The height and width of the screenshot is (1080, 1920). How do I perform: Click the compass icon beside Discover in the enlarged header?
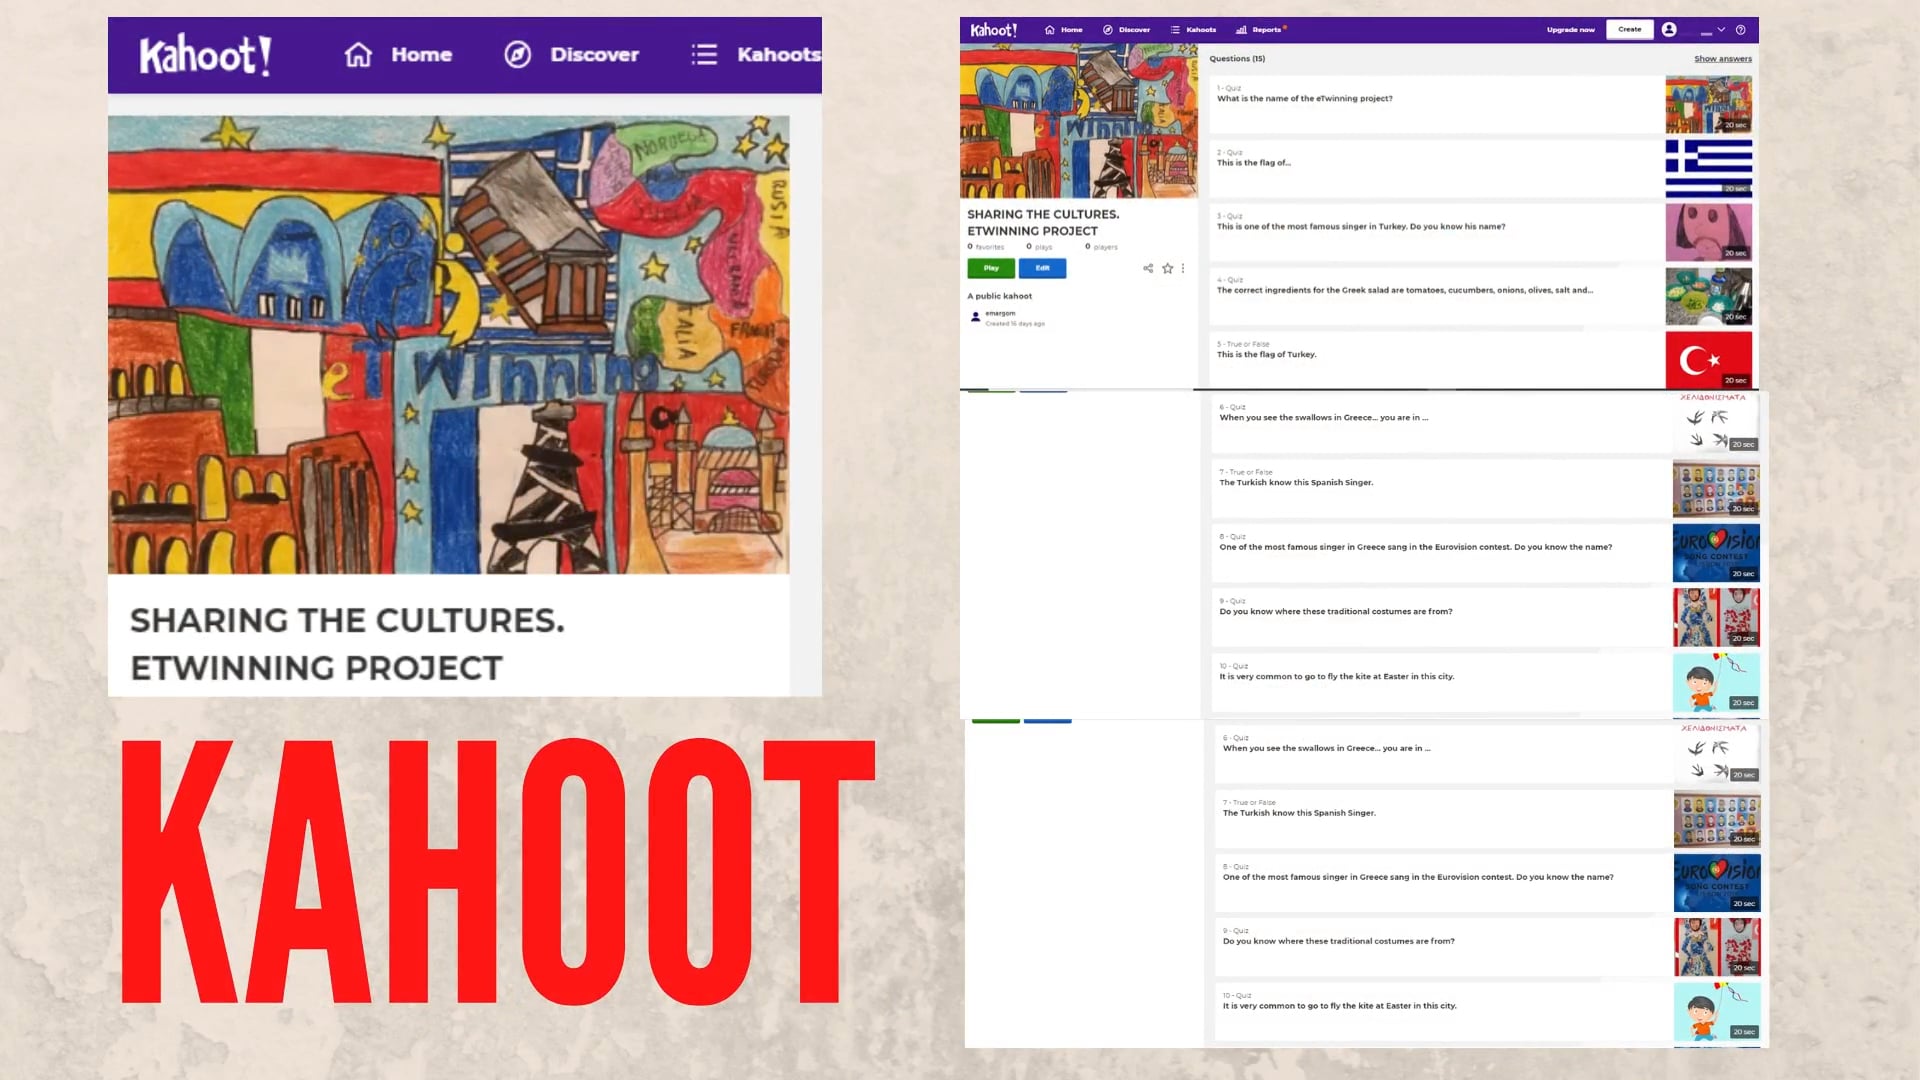(x=517, y=55)
